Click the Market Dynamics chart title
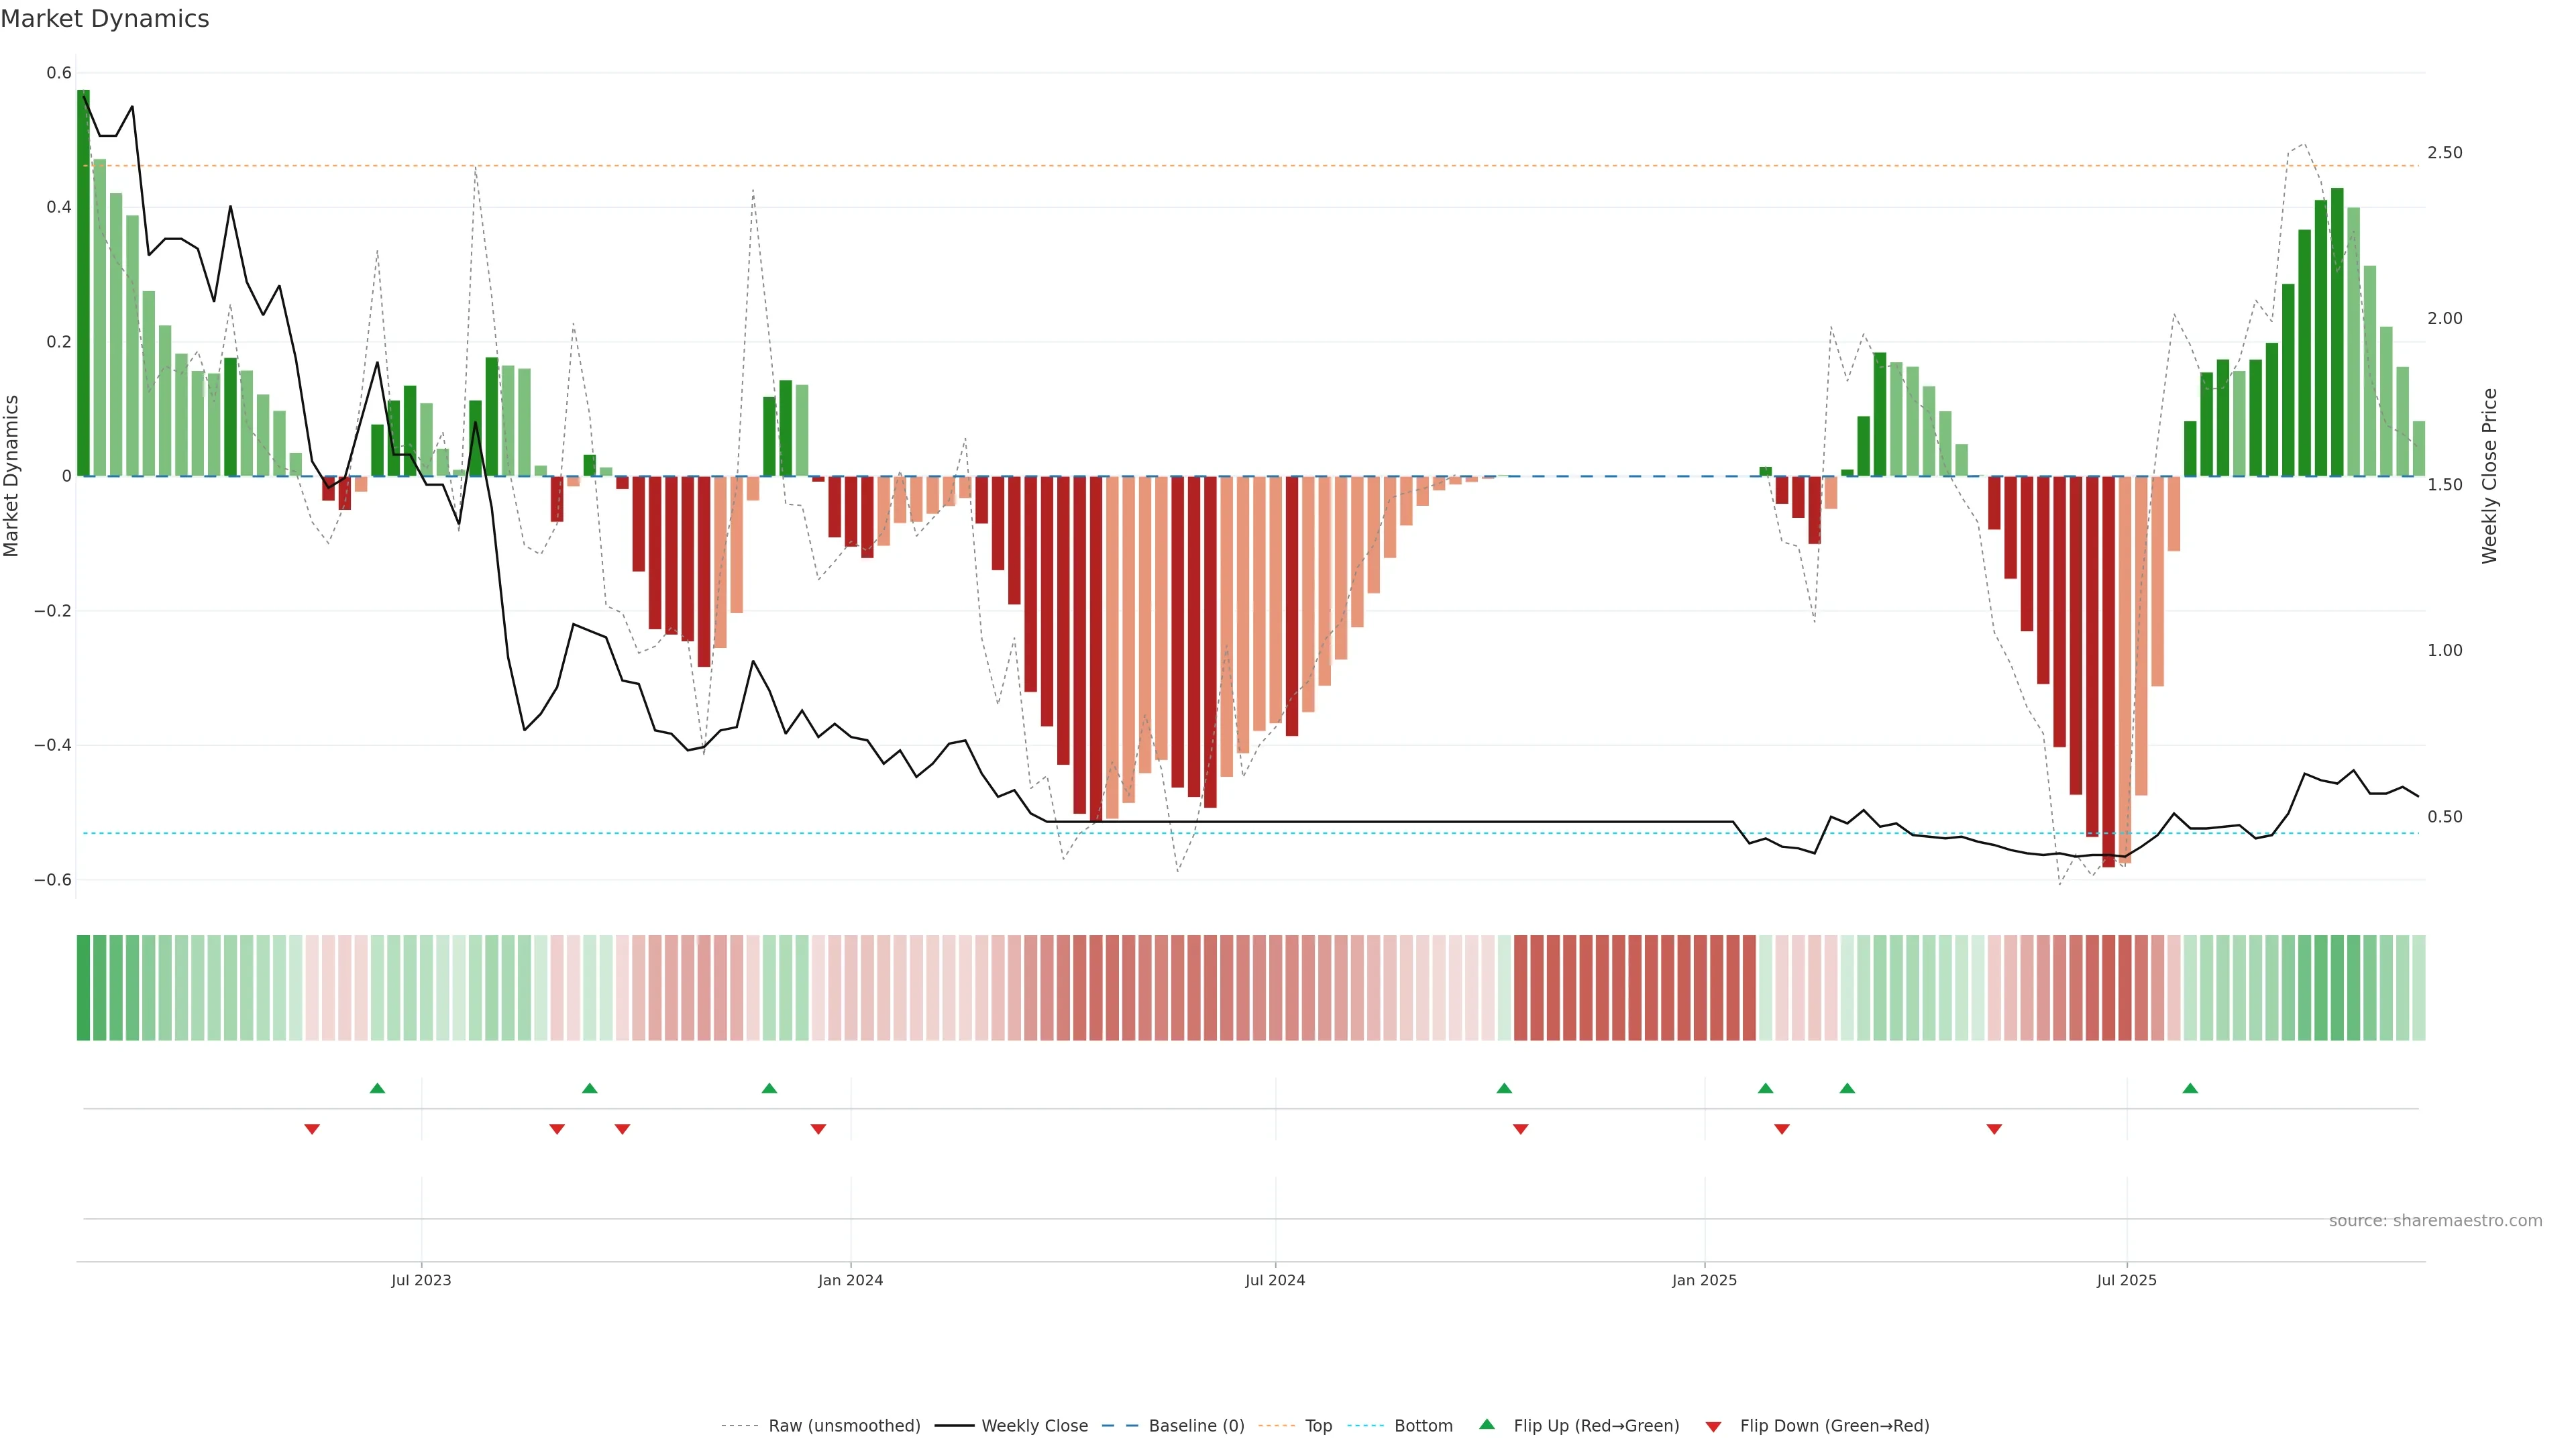 [105, 19]
